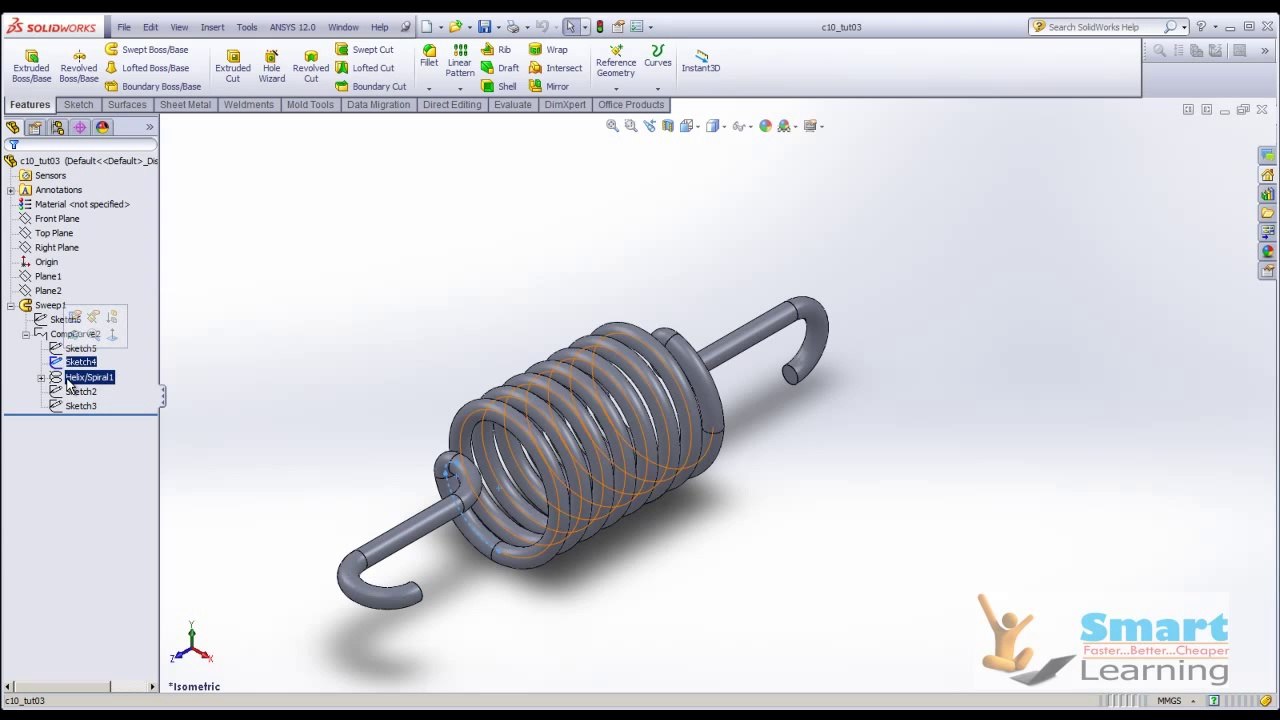
Task: Collapse the Sweep1 feature node
Action: coord(11,305)
